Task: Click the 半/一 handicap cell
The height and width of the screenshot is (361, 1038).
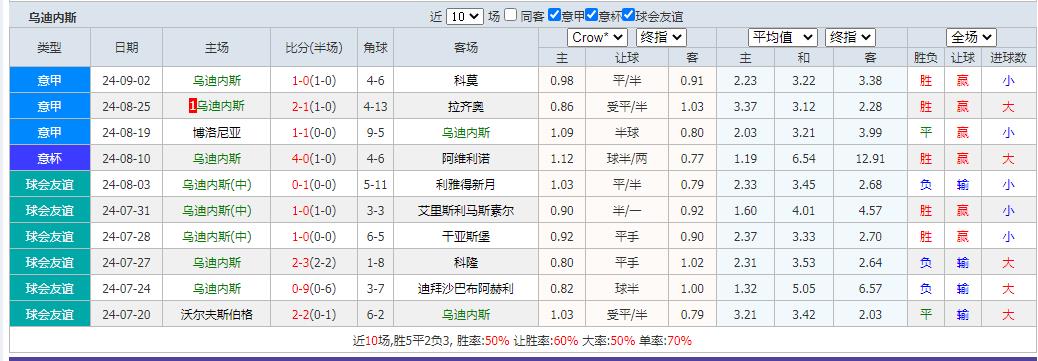Action: pyautogui.click(x=627, y=211)
